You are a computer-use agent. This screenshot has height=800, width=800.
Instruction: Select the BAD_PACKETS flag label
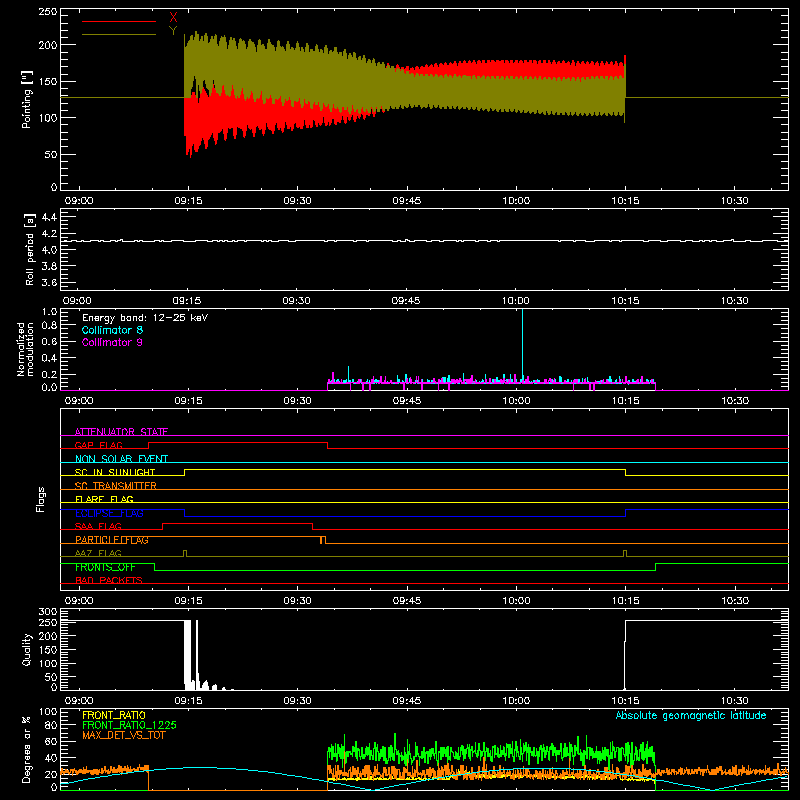click(x=109, y=580)
